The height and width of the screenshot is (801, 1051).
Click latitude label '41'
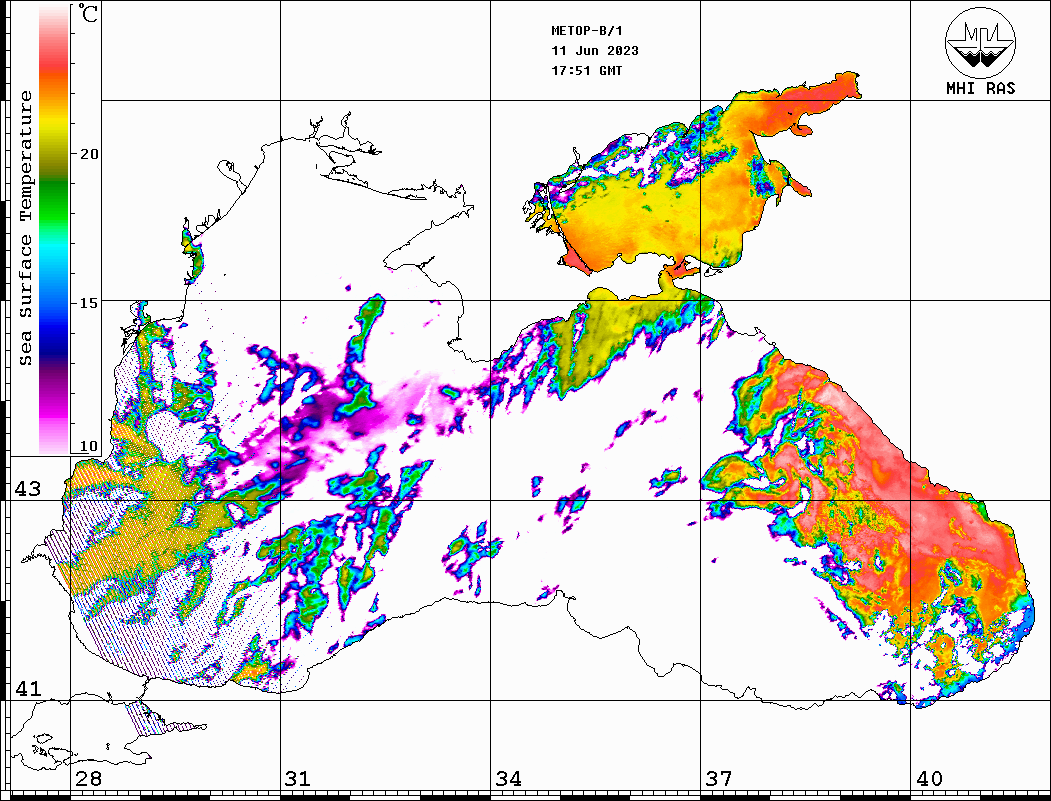[27, 688]
